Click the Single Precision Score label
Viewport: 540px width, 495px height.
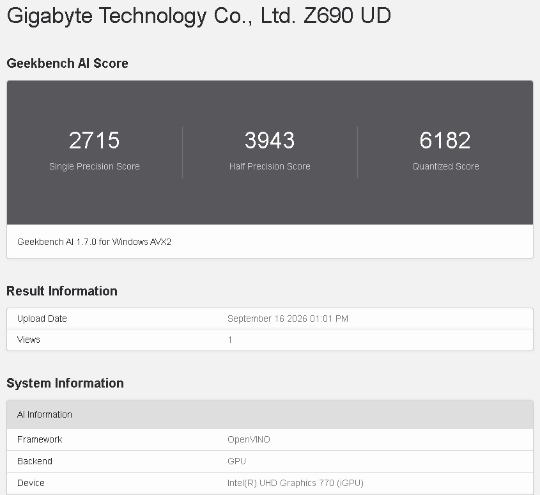(94, 166)
